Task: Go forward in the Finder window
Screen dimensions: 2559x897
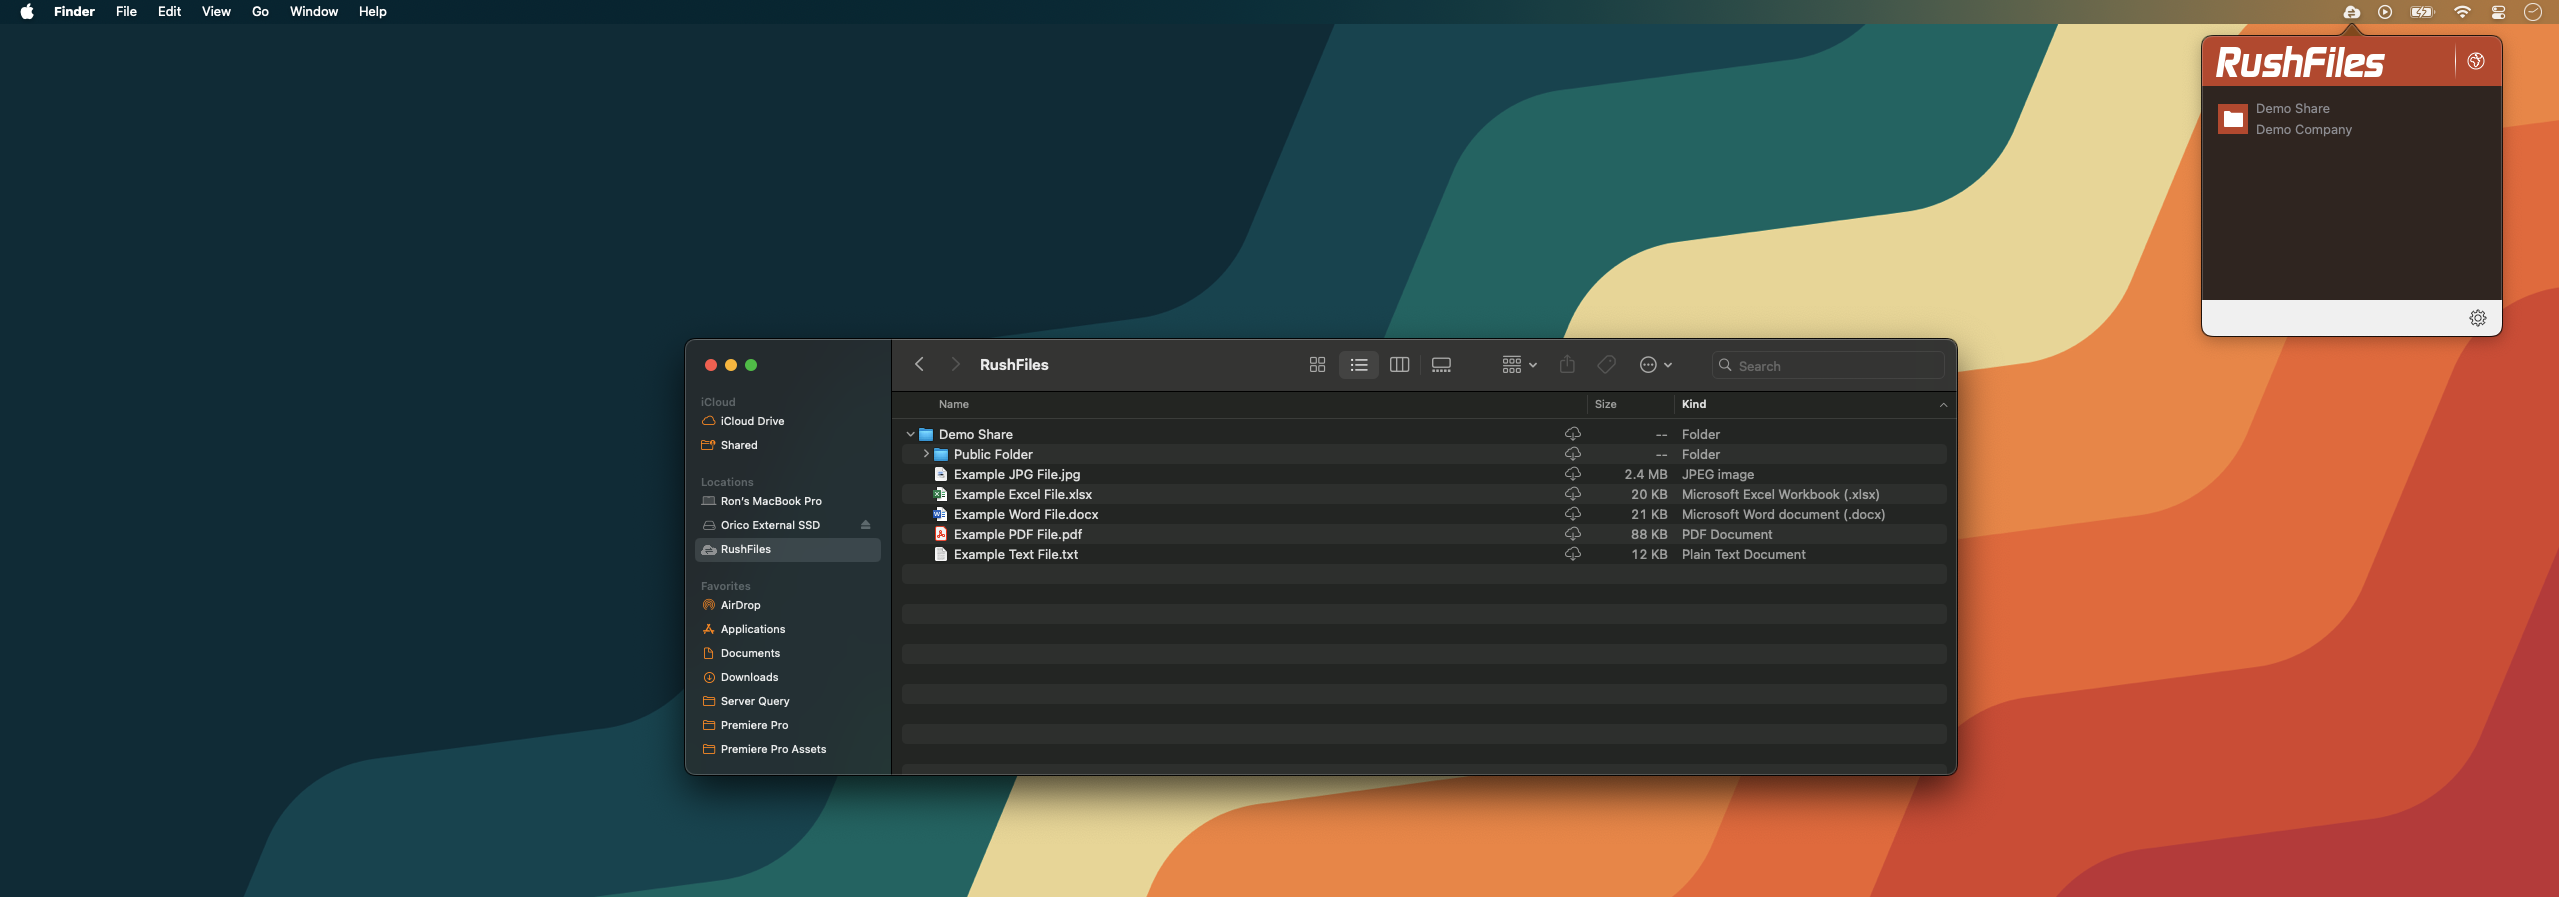Action: 954,364
